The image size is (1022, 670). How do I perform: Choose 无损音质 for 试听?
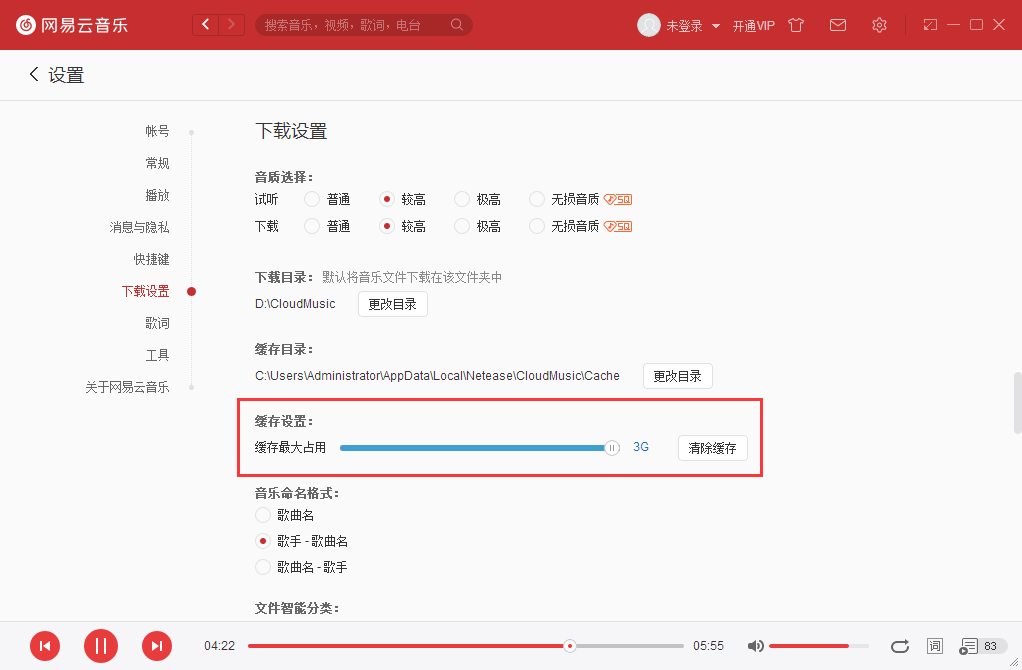point(536,199)
